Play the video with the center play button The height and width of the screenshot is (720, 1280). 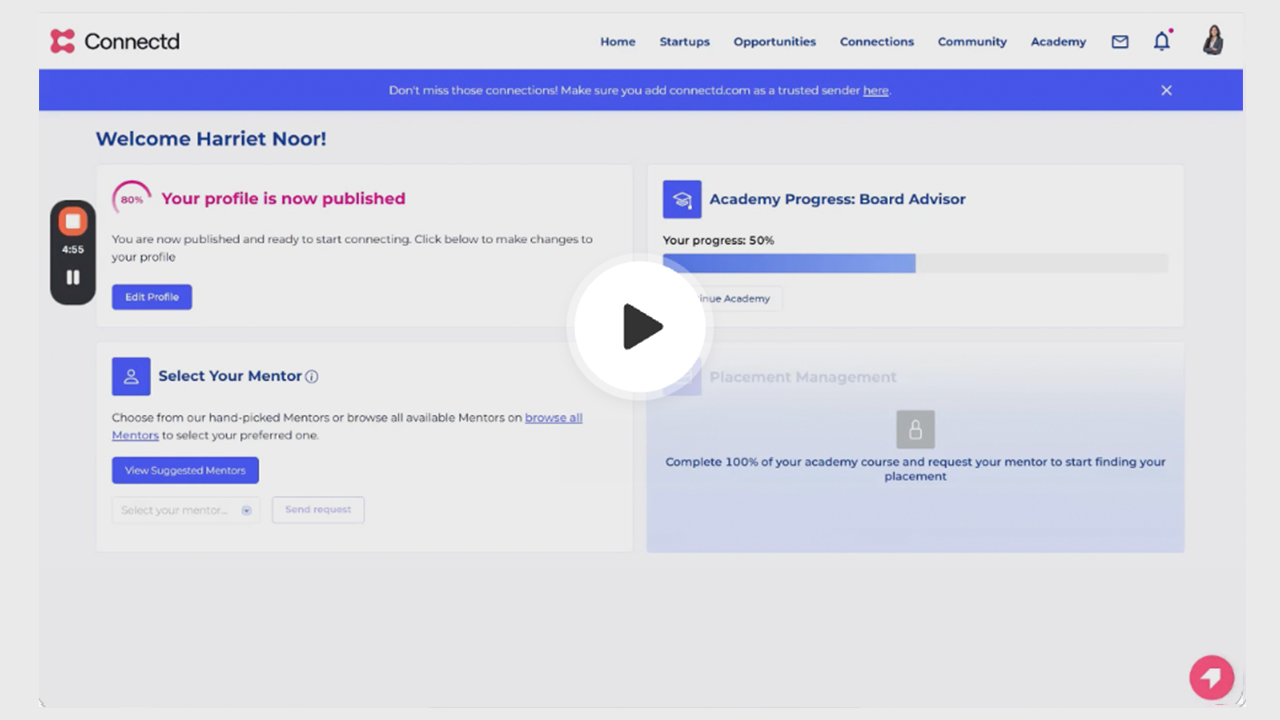point(640,327)
